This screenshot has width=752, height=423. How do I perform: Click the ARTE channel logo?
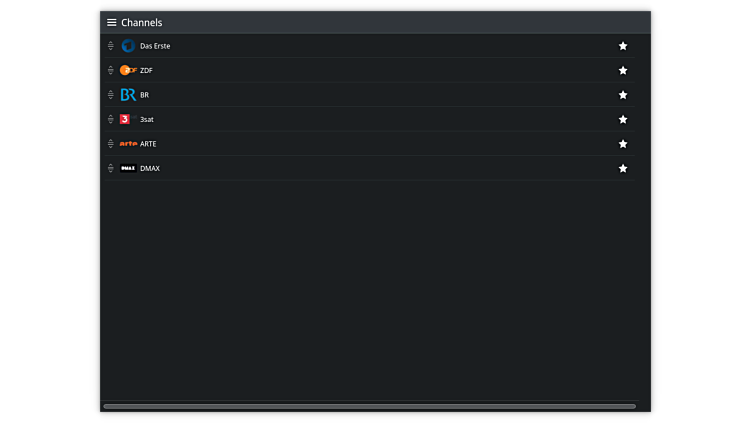[128, 144]
